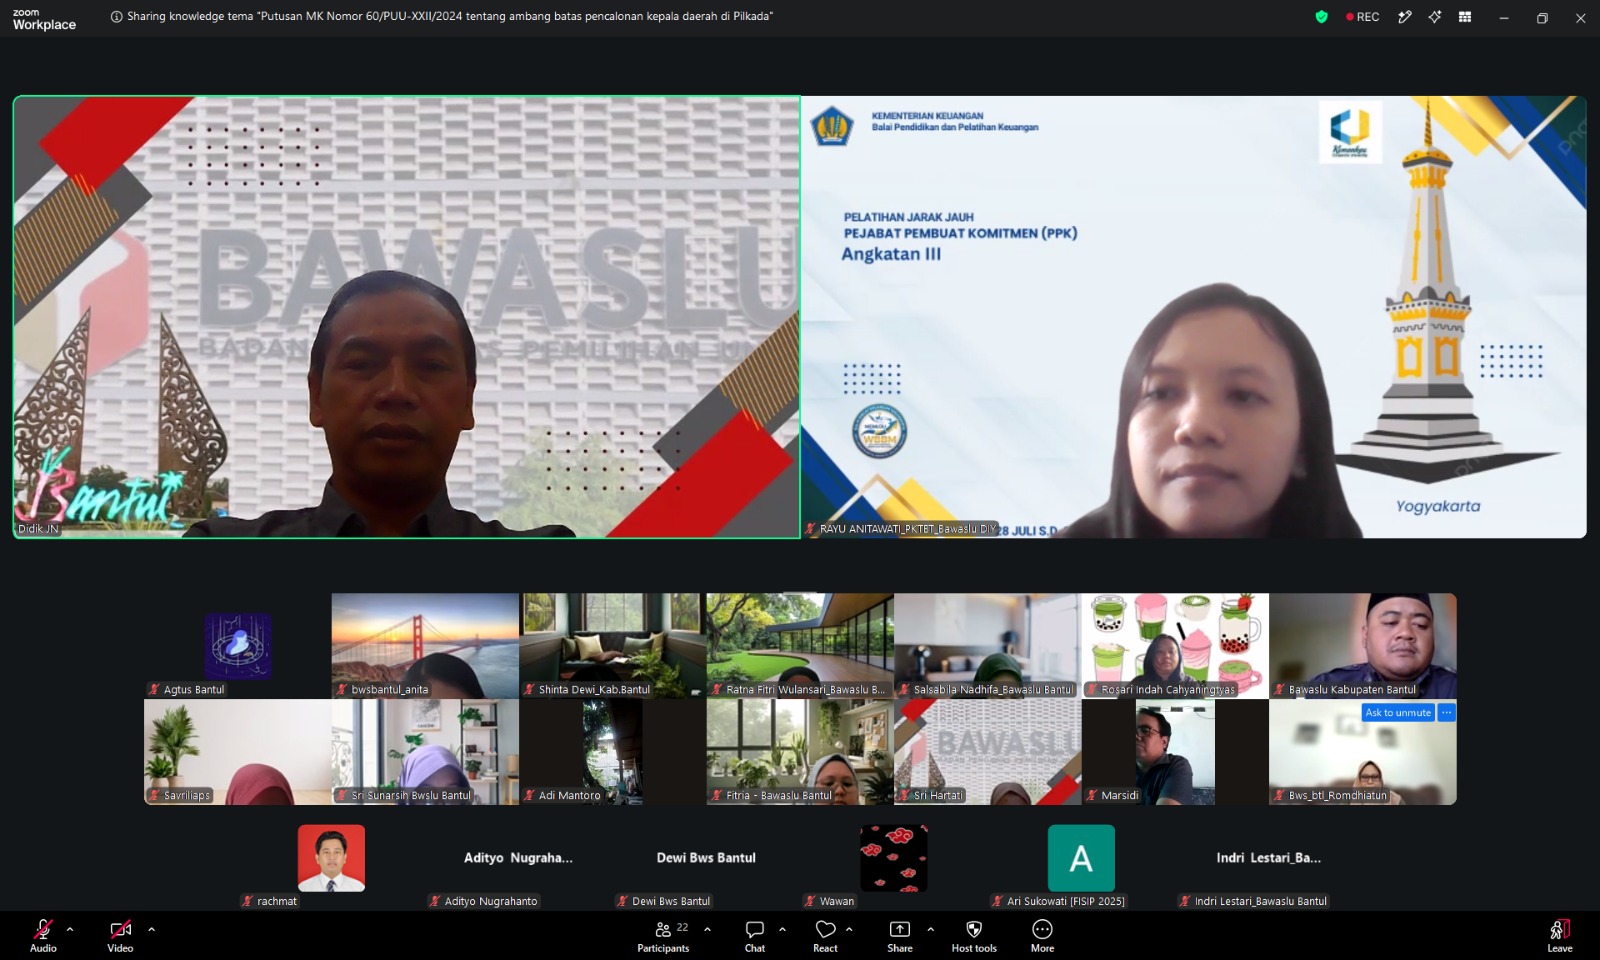Select Savrillaps video tile
The height and width of the screenshot is (960, 1600).
coord(238,752)
